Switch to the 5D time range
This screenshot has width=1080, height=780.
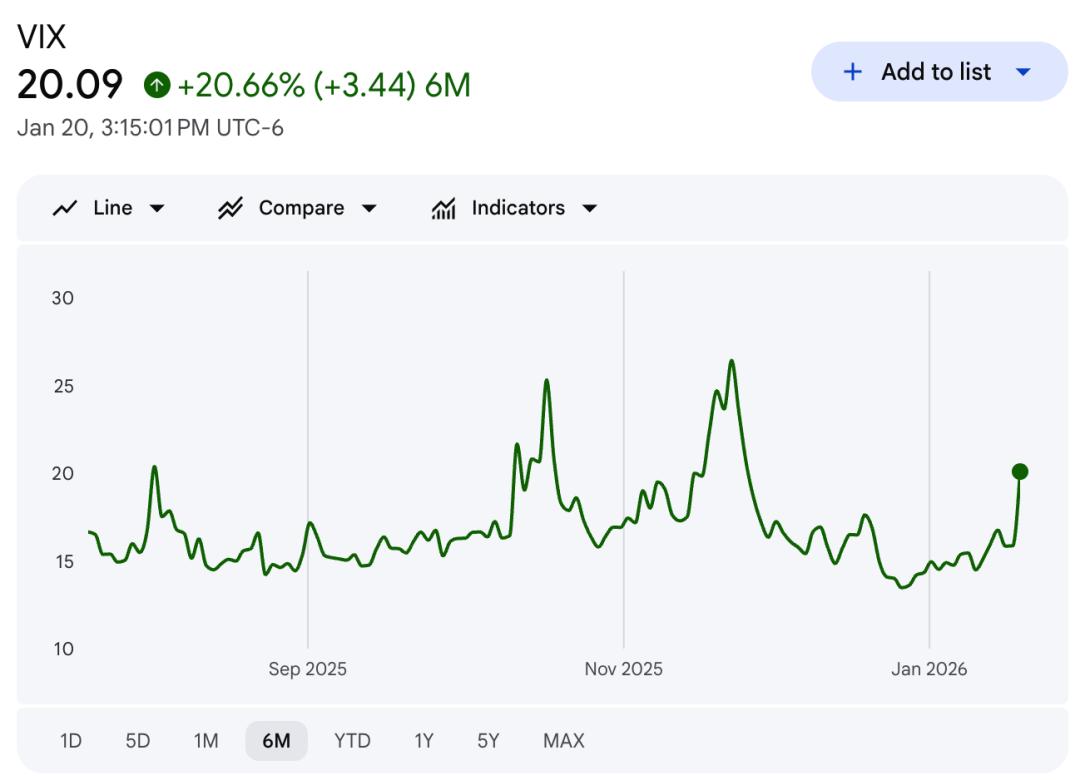[x=138, y=741]
